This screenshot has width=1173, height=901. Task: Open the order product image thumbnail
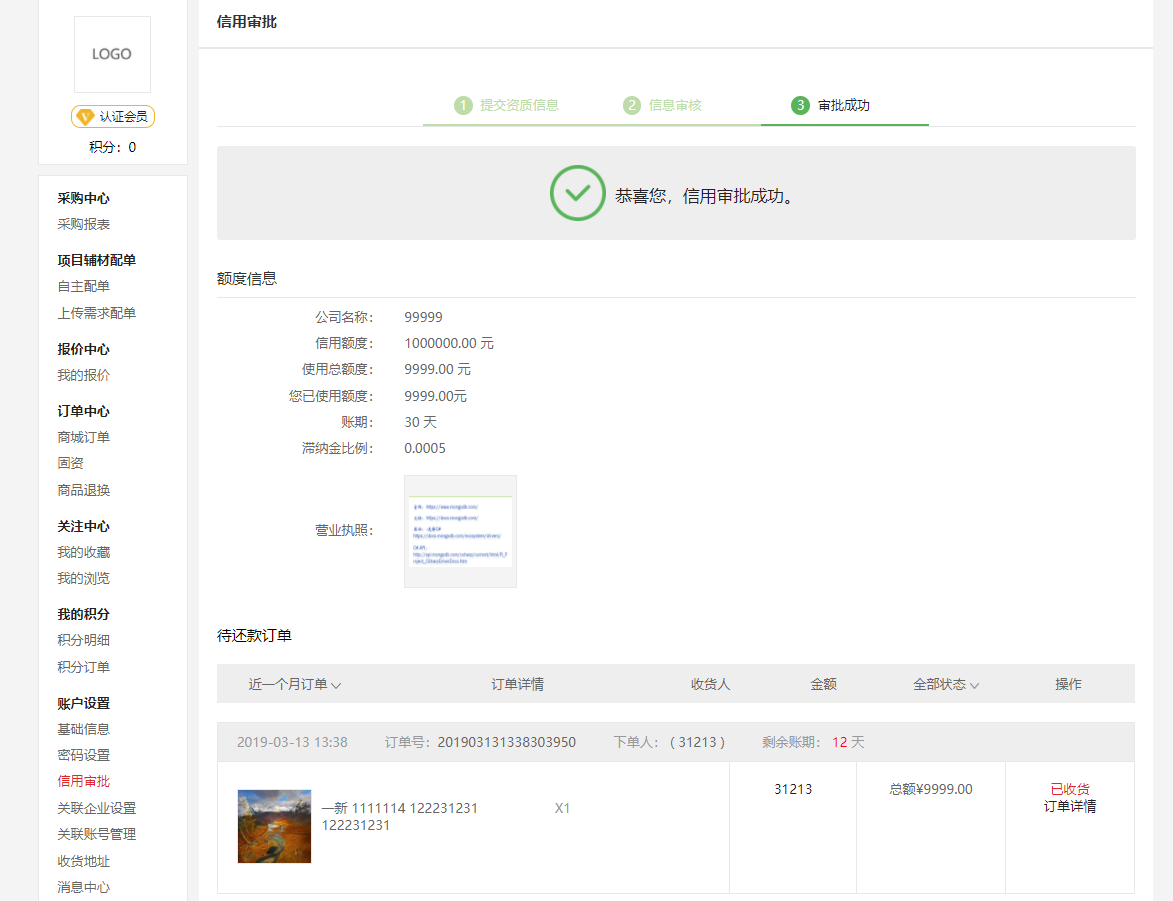click(x=274, y=826)
